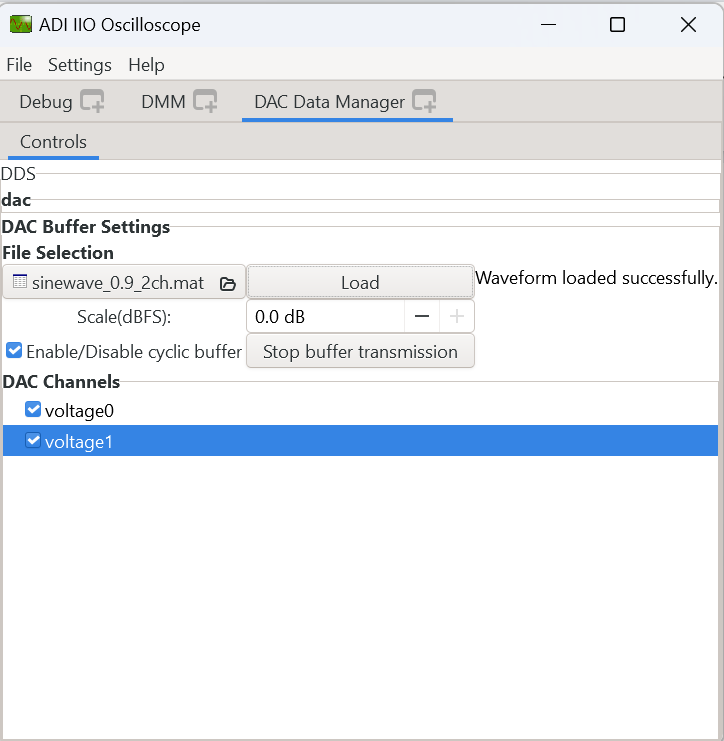Open the File menu
Image resolution: width=724 pixels, height=741 pixels.
point(19,65)
